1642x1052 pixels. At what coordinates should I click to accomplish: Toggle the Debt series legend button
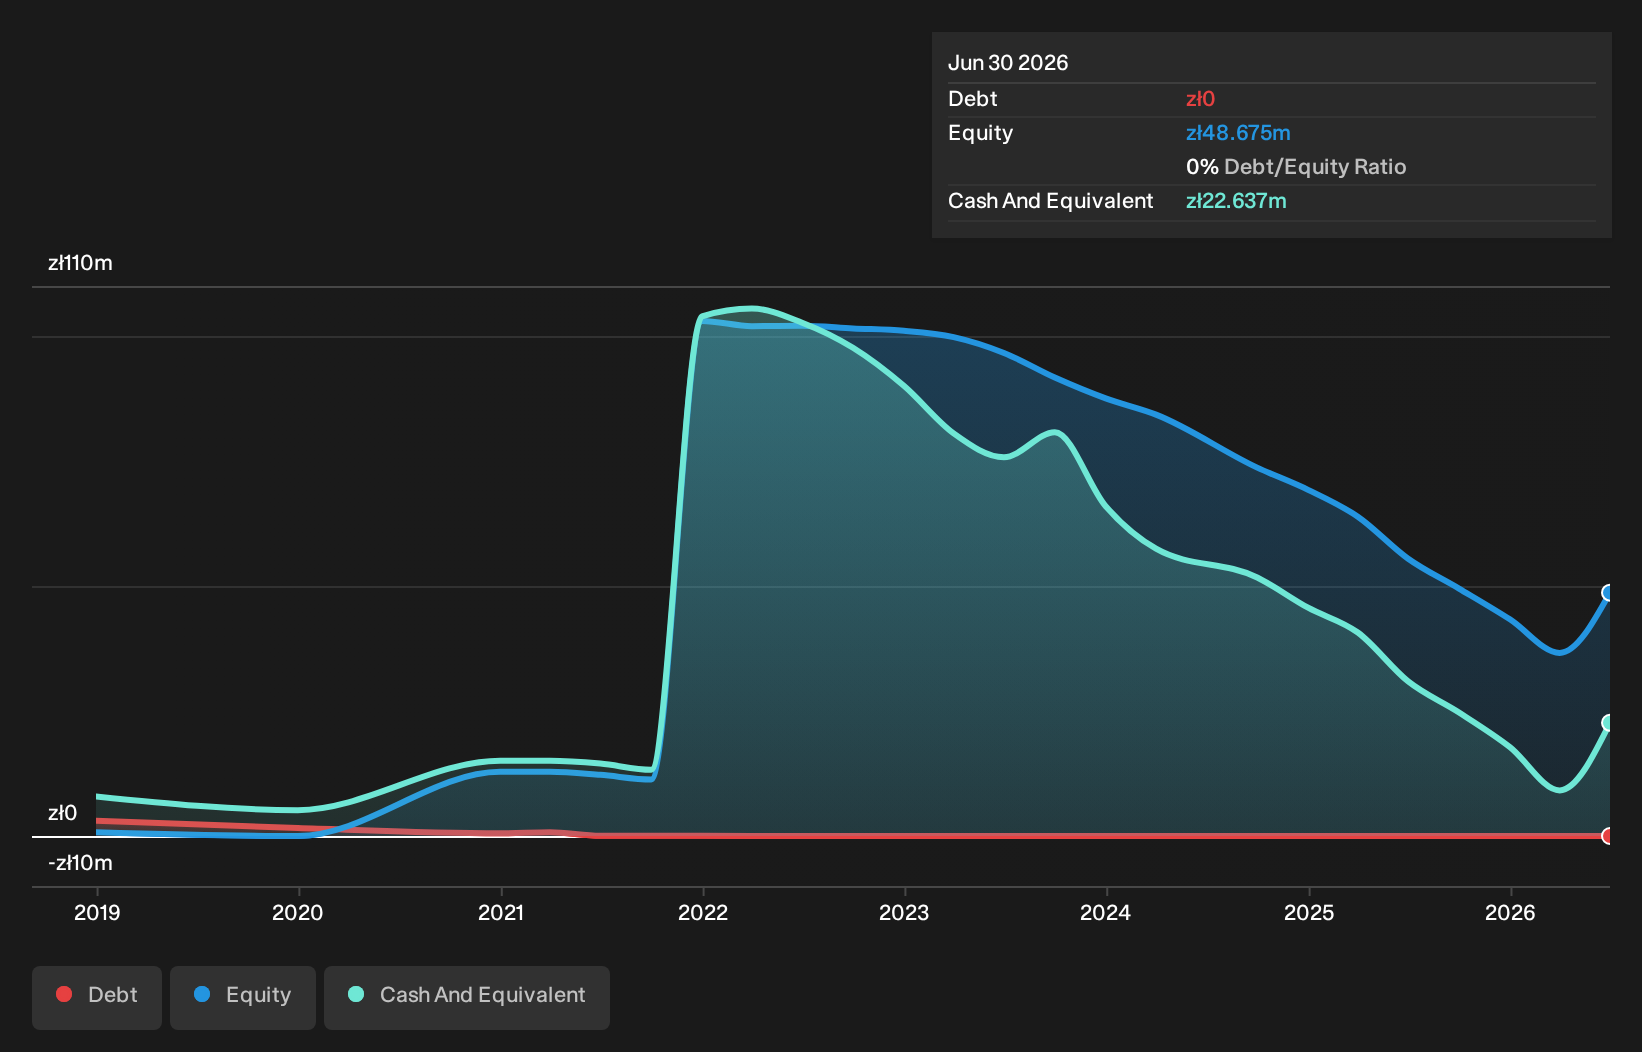point(97,997)
